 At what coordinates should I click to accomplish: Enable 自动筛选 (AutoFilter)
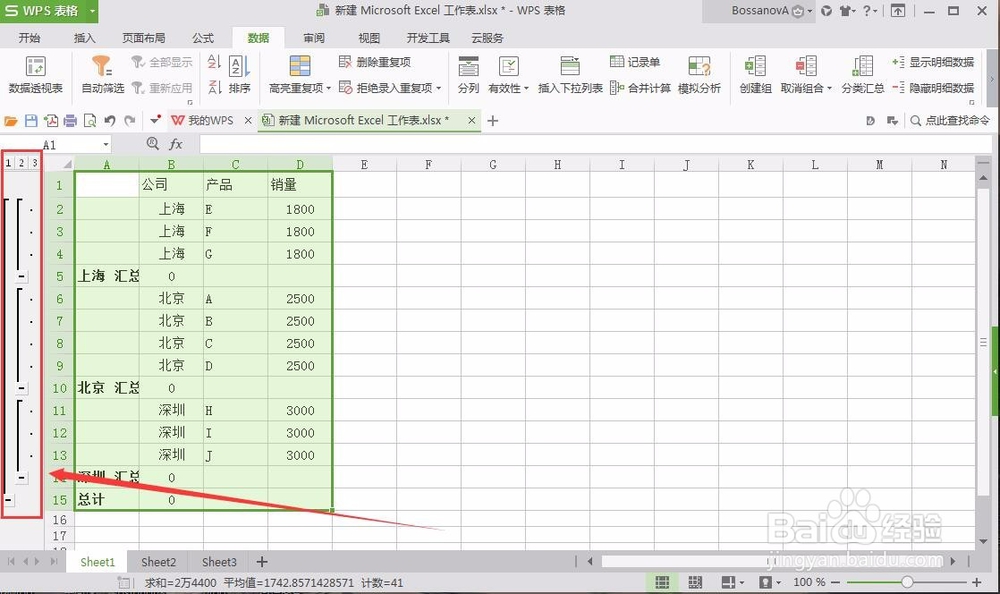tap(101, 75)
